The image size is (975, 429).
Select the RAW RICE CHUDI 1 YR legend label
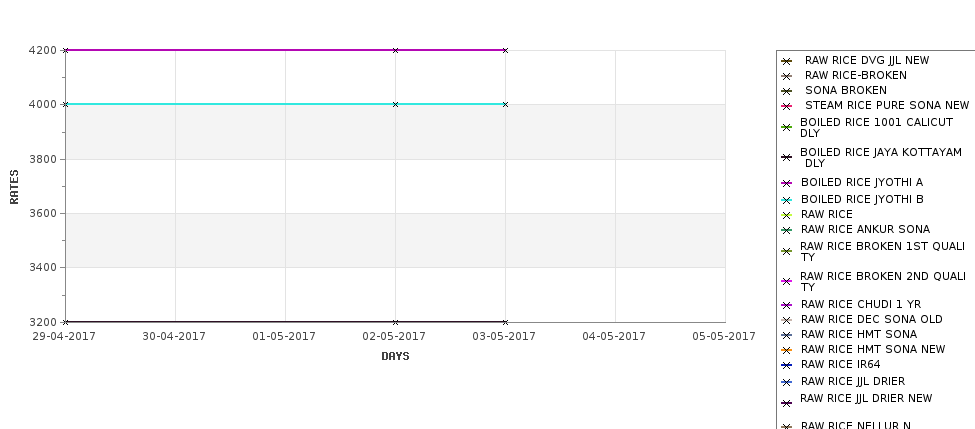pos(861,305)
